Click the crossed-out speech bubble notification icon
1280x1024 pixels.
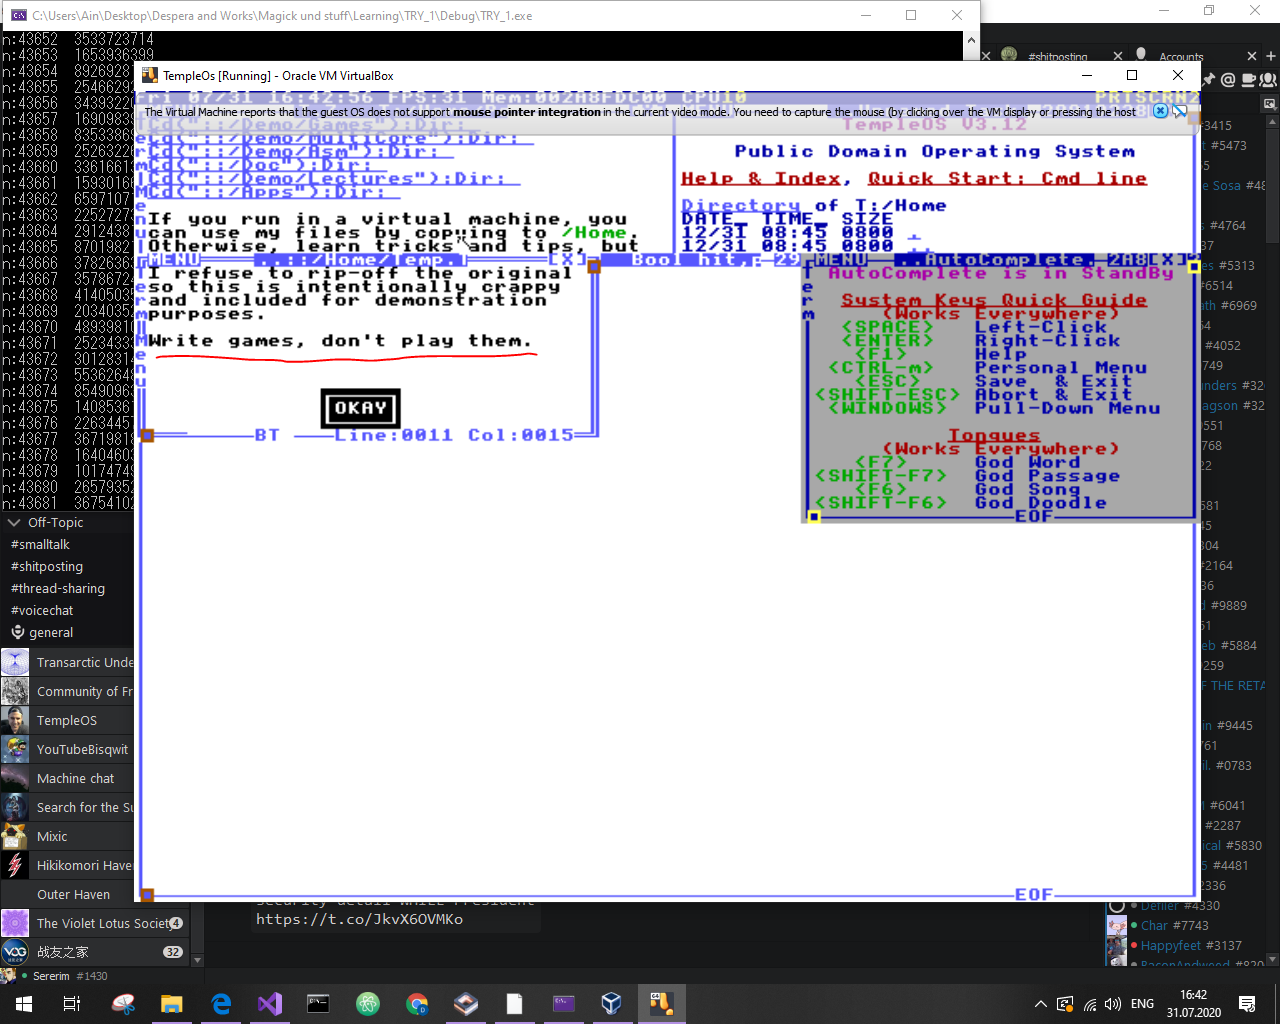click(1180, 111)
